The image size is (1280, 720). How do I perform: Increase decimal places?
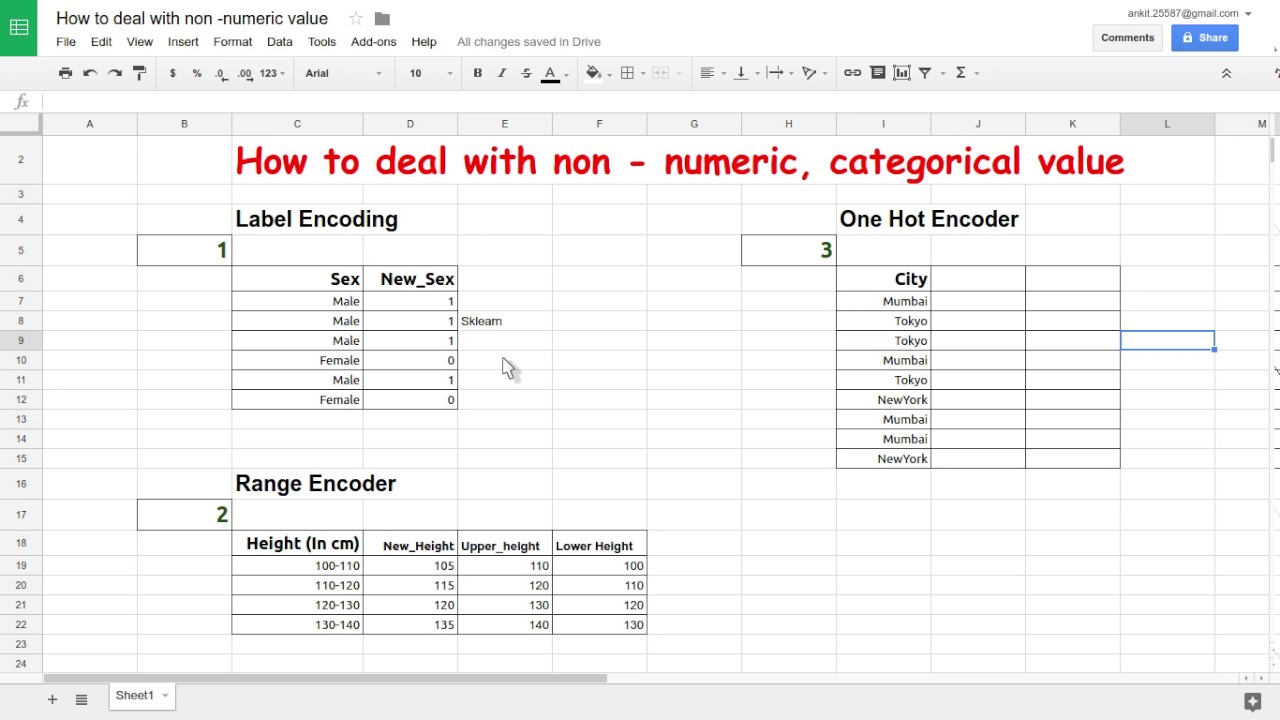point(244,73)
